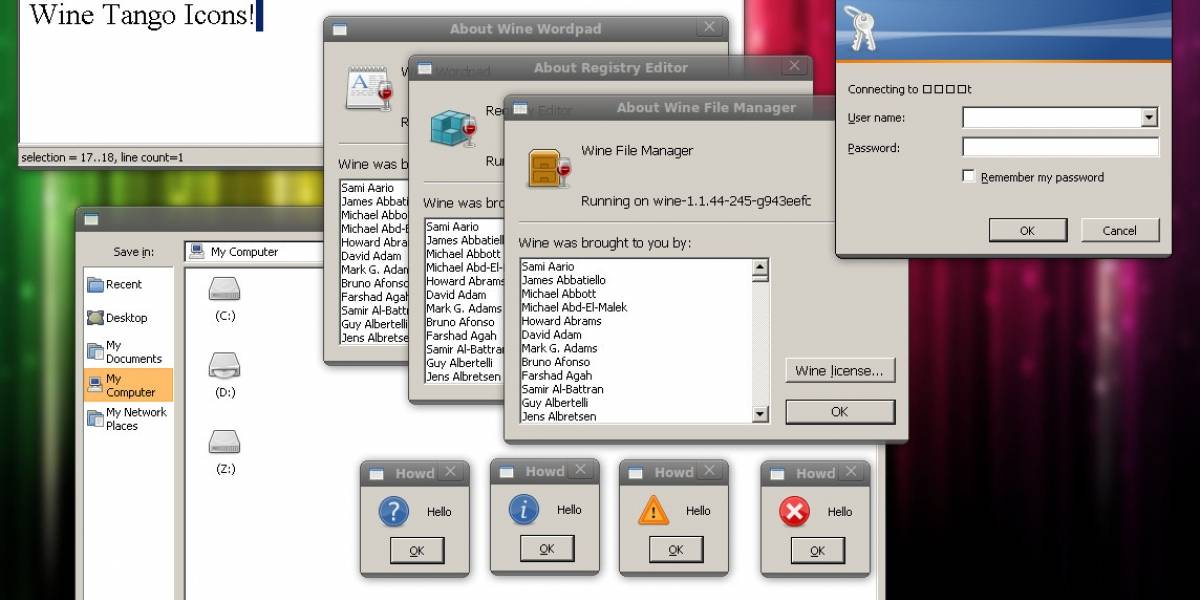Open the C: drive icon
The image size is (1200, 600).
click(x=225, y=290)
